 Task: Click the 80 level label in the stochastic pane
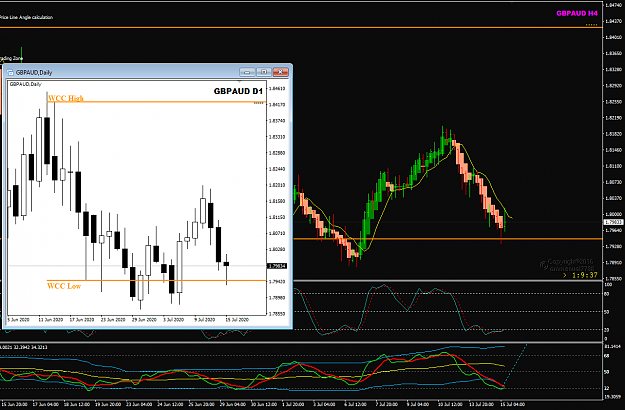point(607,294)
